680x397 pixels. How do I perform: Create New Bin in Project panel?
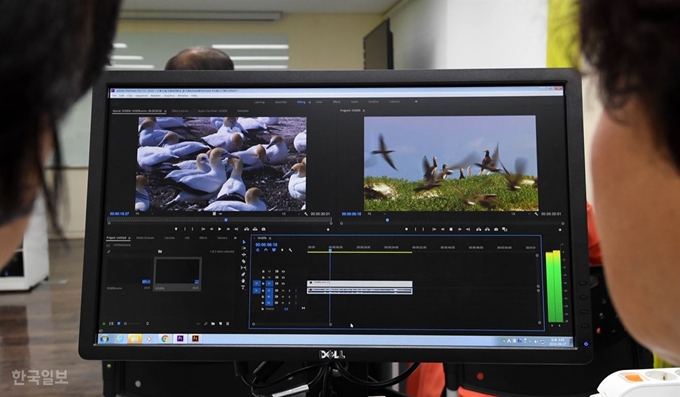pyautogui.click(x=213, y=323)
